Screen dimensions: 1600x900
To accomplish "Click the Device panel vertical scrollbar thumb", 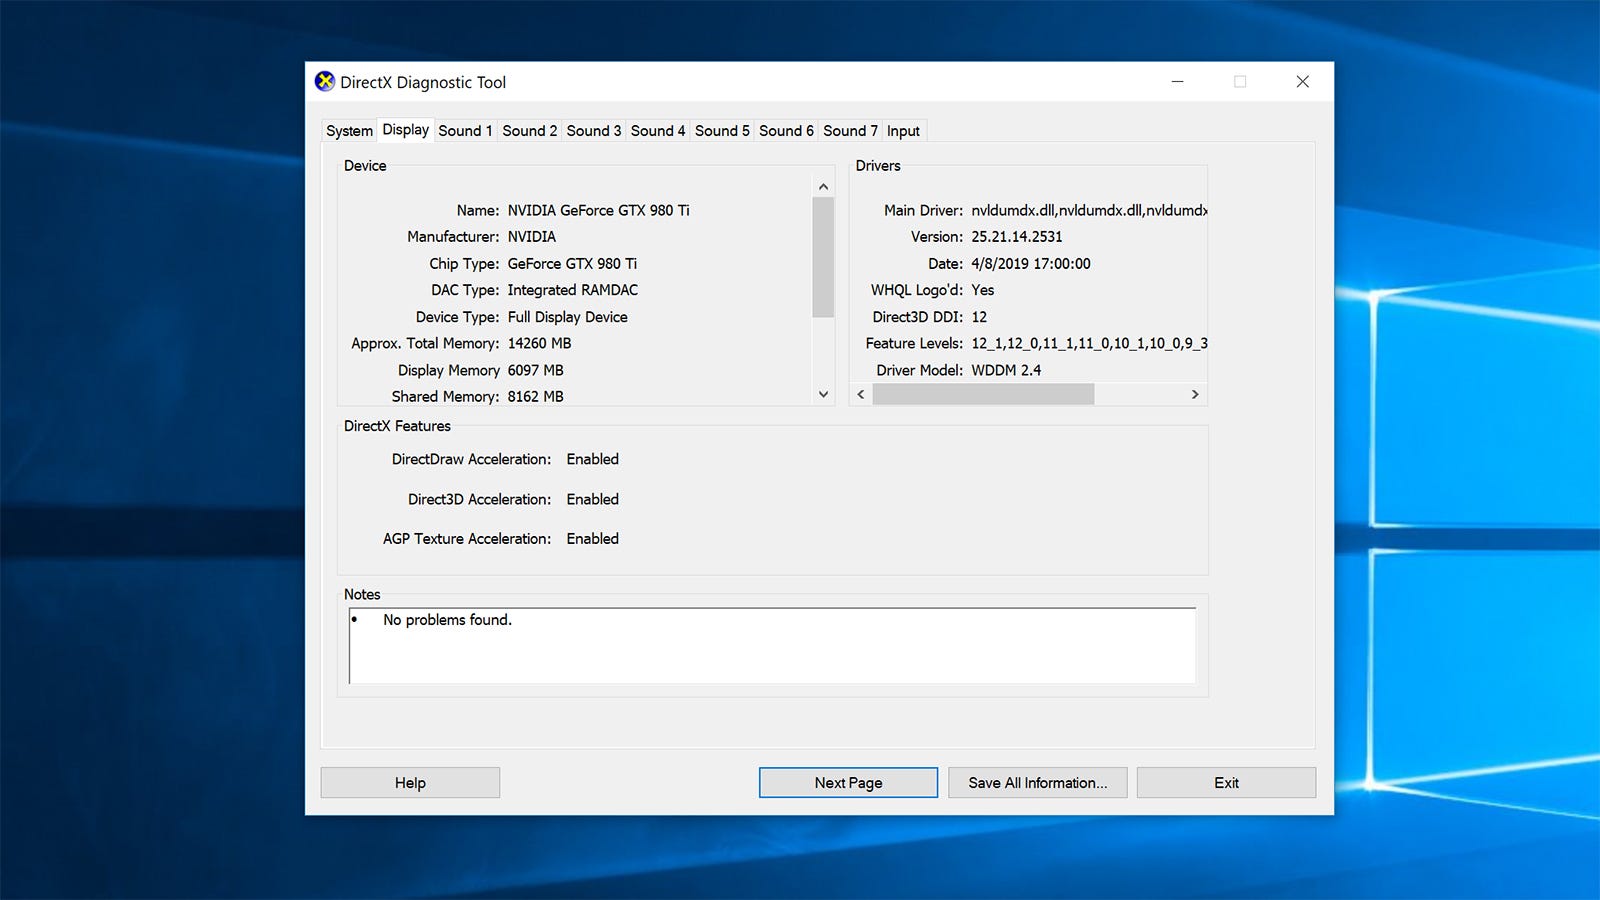I will (x=823, y=257).
